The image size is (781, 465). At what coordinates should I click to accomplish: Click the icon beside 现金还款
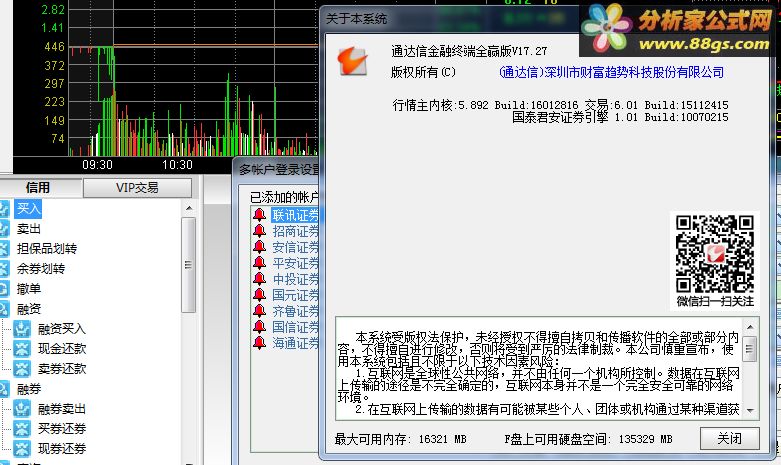pos(22,349)
